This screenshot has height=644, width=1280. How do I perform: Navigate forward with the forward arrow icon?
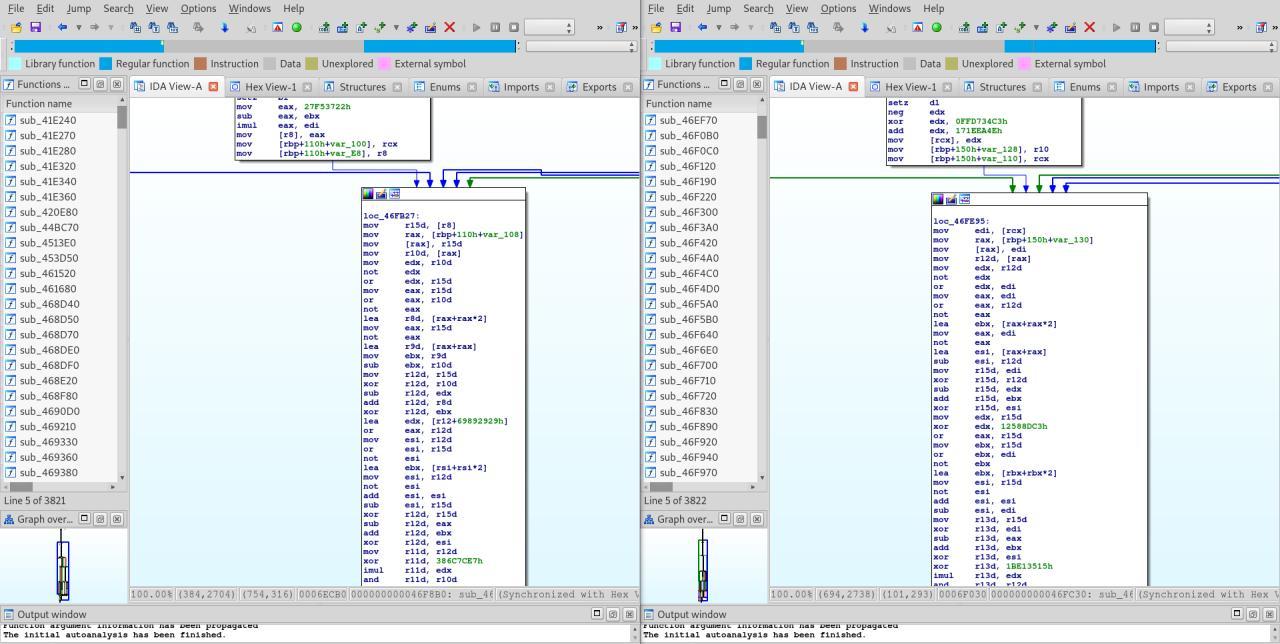click(x=95, y=28)
